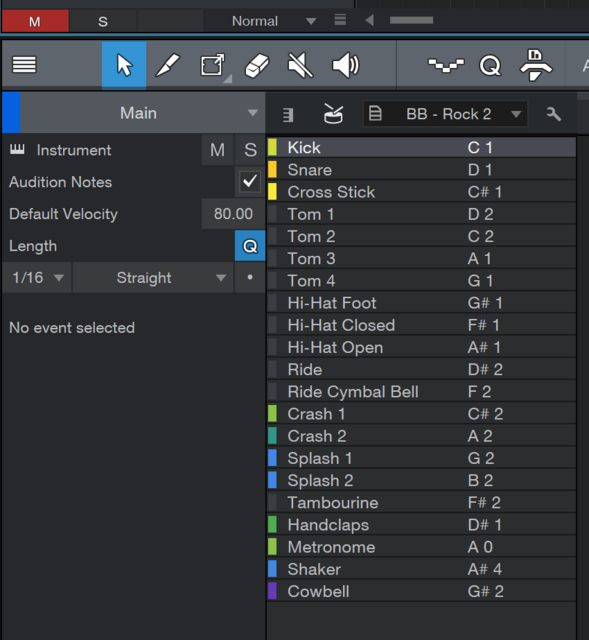Select the Metronome row
Image resolution: width=589 pixels, height=640 pixels.
(x=421, y=547)
